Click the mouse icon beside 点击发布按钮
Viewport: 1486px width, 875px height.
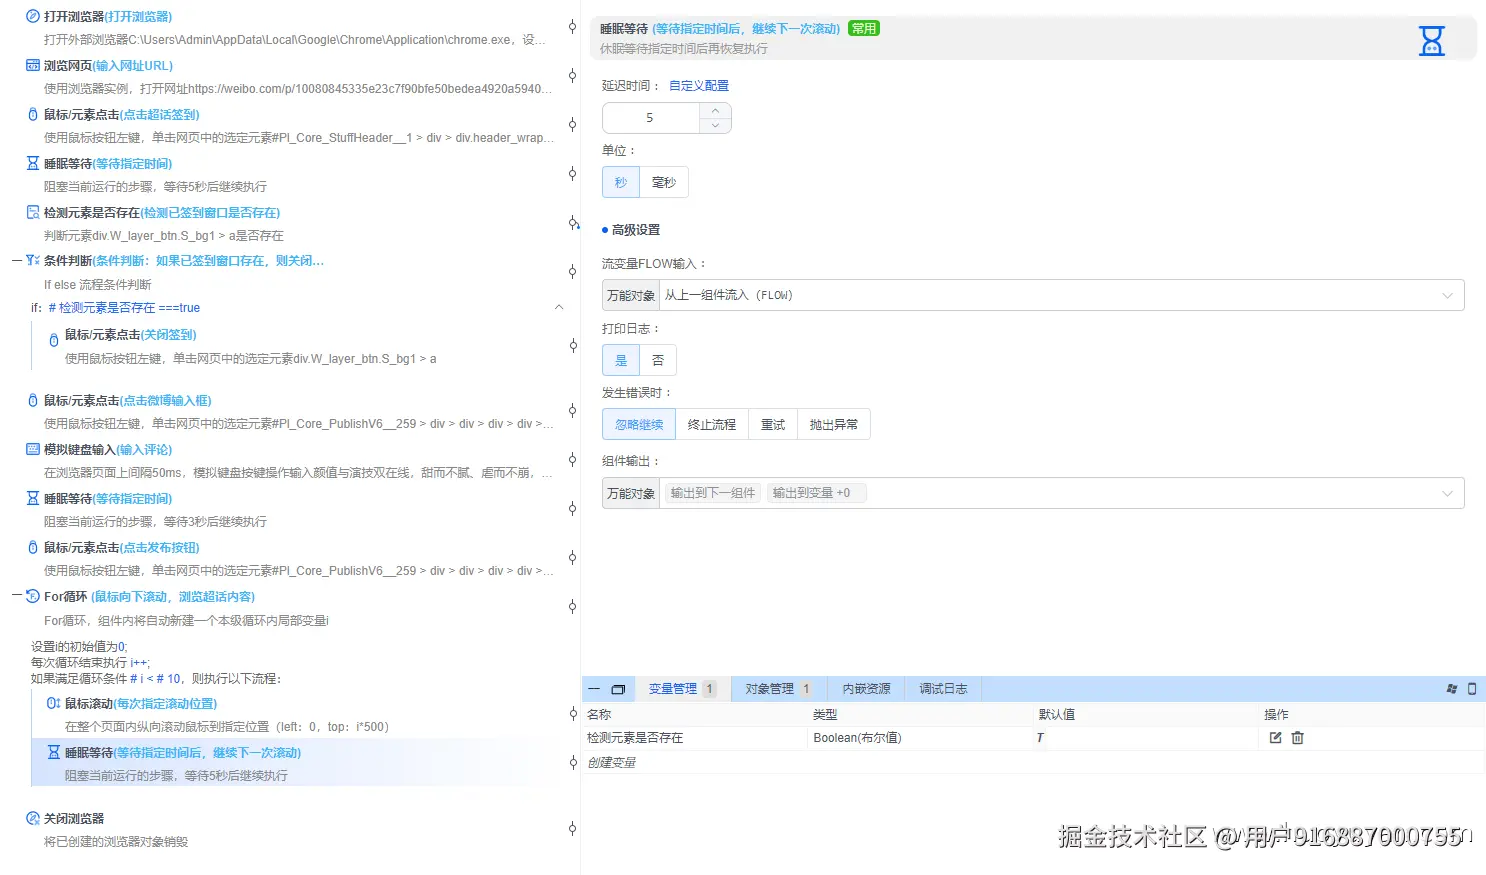click(33, 548)
